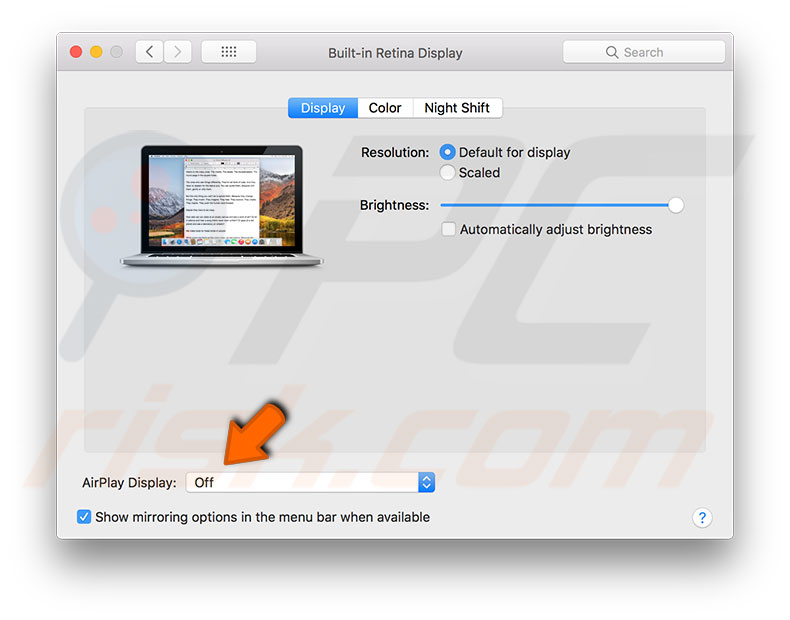Go forward with the right chevron button
This screenshot has height=620, width=790.
(177, 52)
